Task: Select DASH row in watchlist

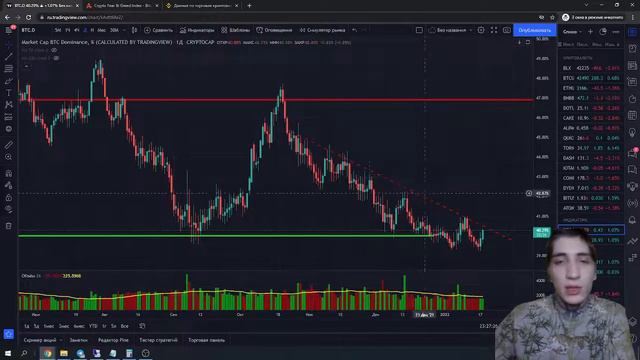Action: tap(591, 158)
